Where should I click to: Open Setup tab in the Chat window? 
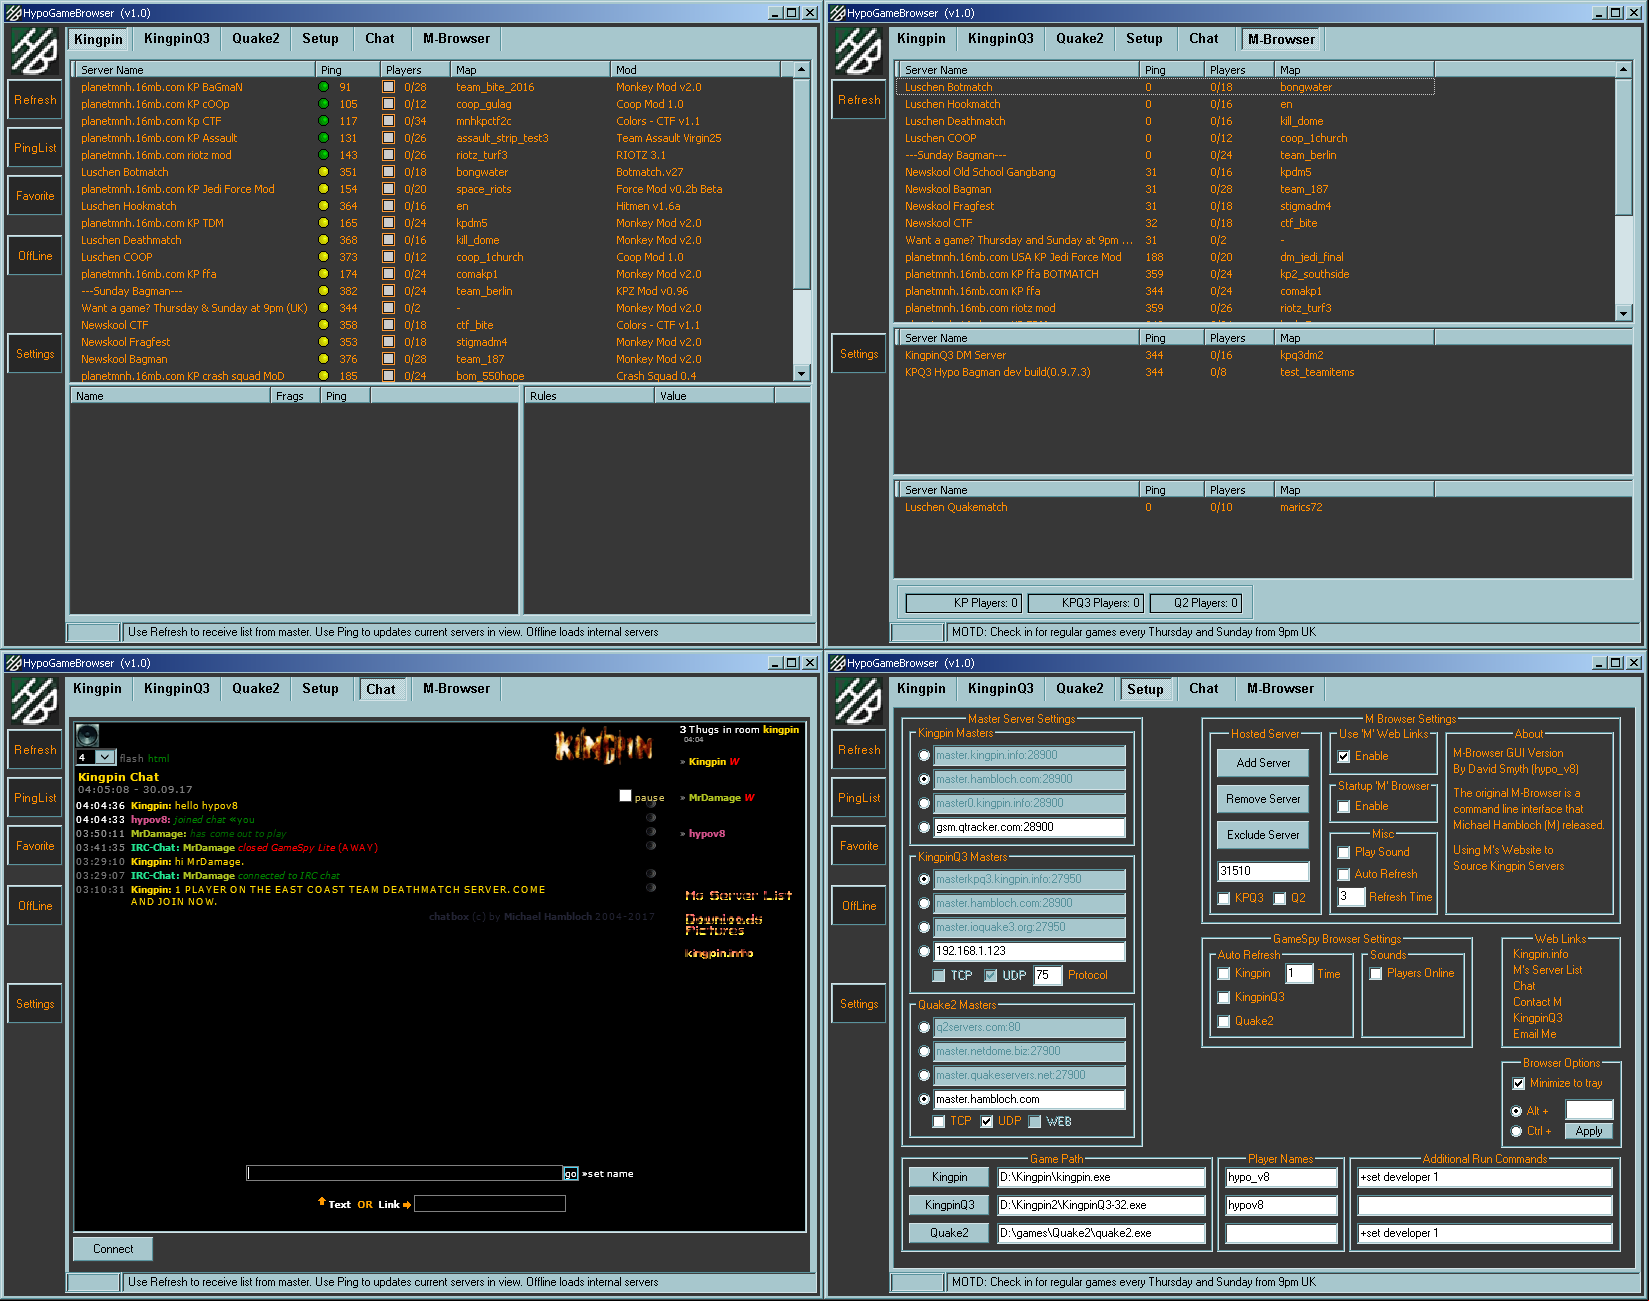(x=321, y=688)
